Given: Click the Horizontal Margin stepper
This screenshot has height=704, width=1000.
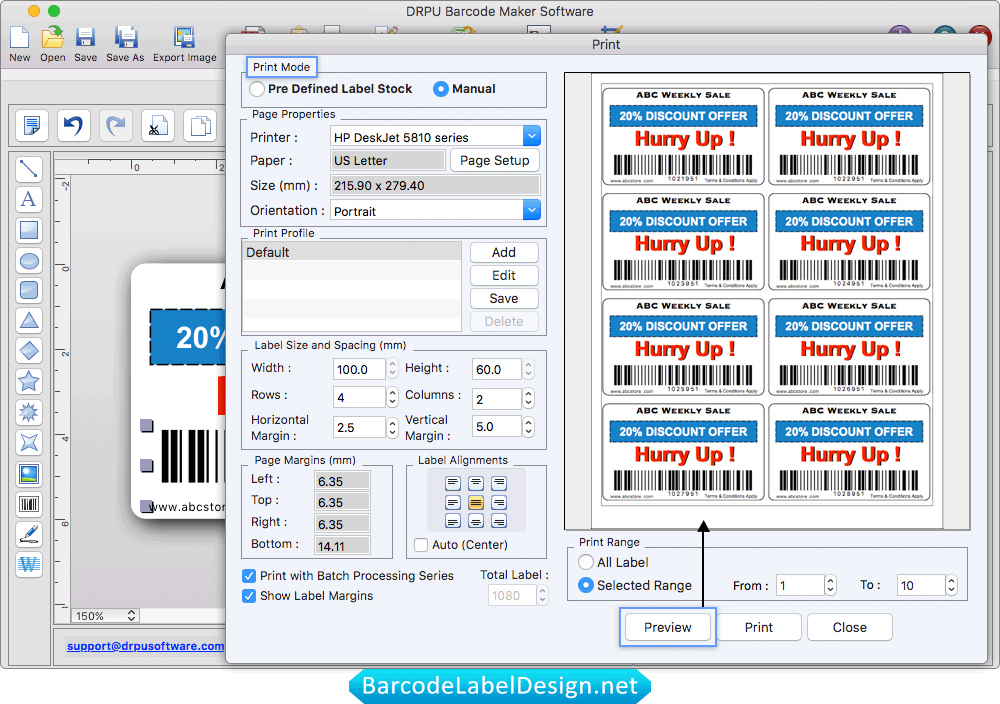Looking at the screenshot, I should coord(393,427).
